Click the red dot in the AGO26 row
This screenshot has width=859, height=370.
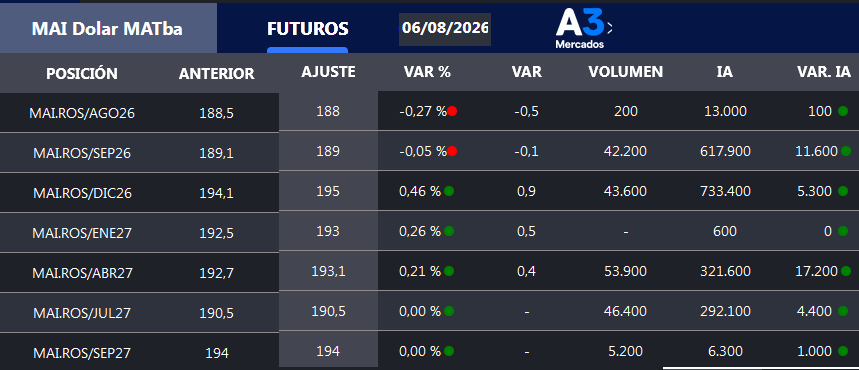point(452,111)
